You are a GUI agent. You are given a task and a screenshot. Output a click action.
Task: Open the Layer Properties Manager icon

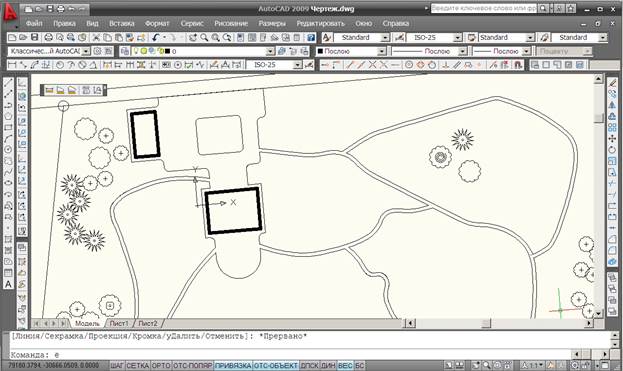click(125, 51)
